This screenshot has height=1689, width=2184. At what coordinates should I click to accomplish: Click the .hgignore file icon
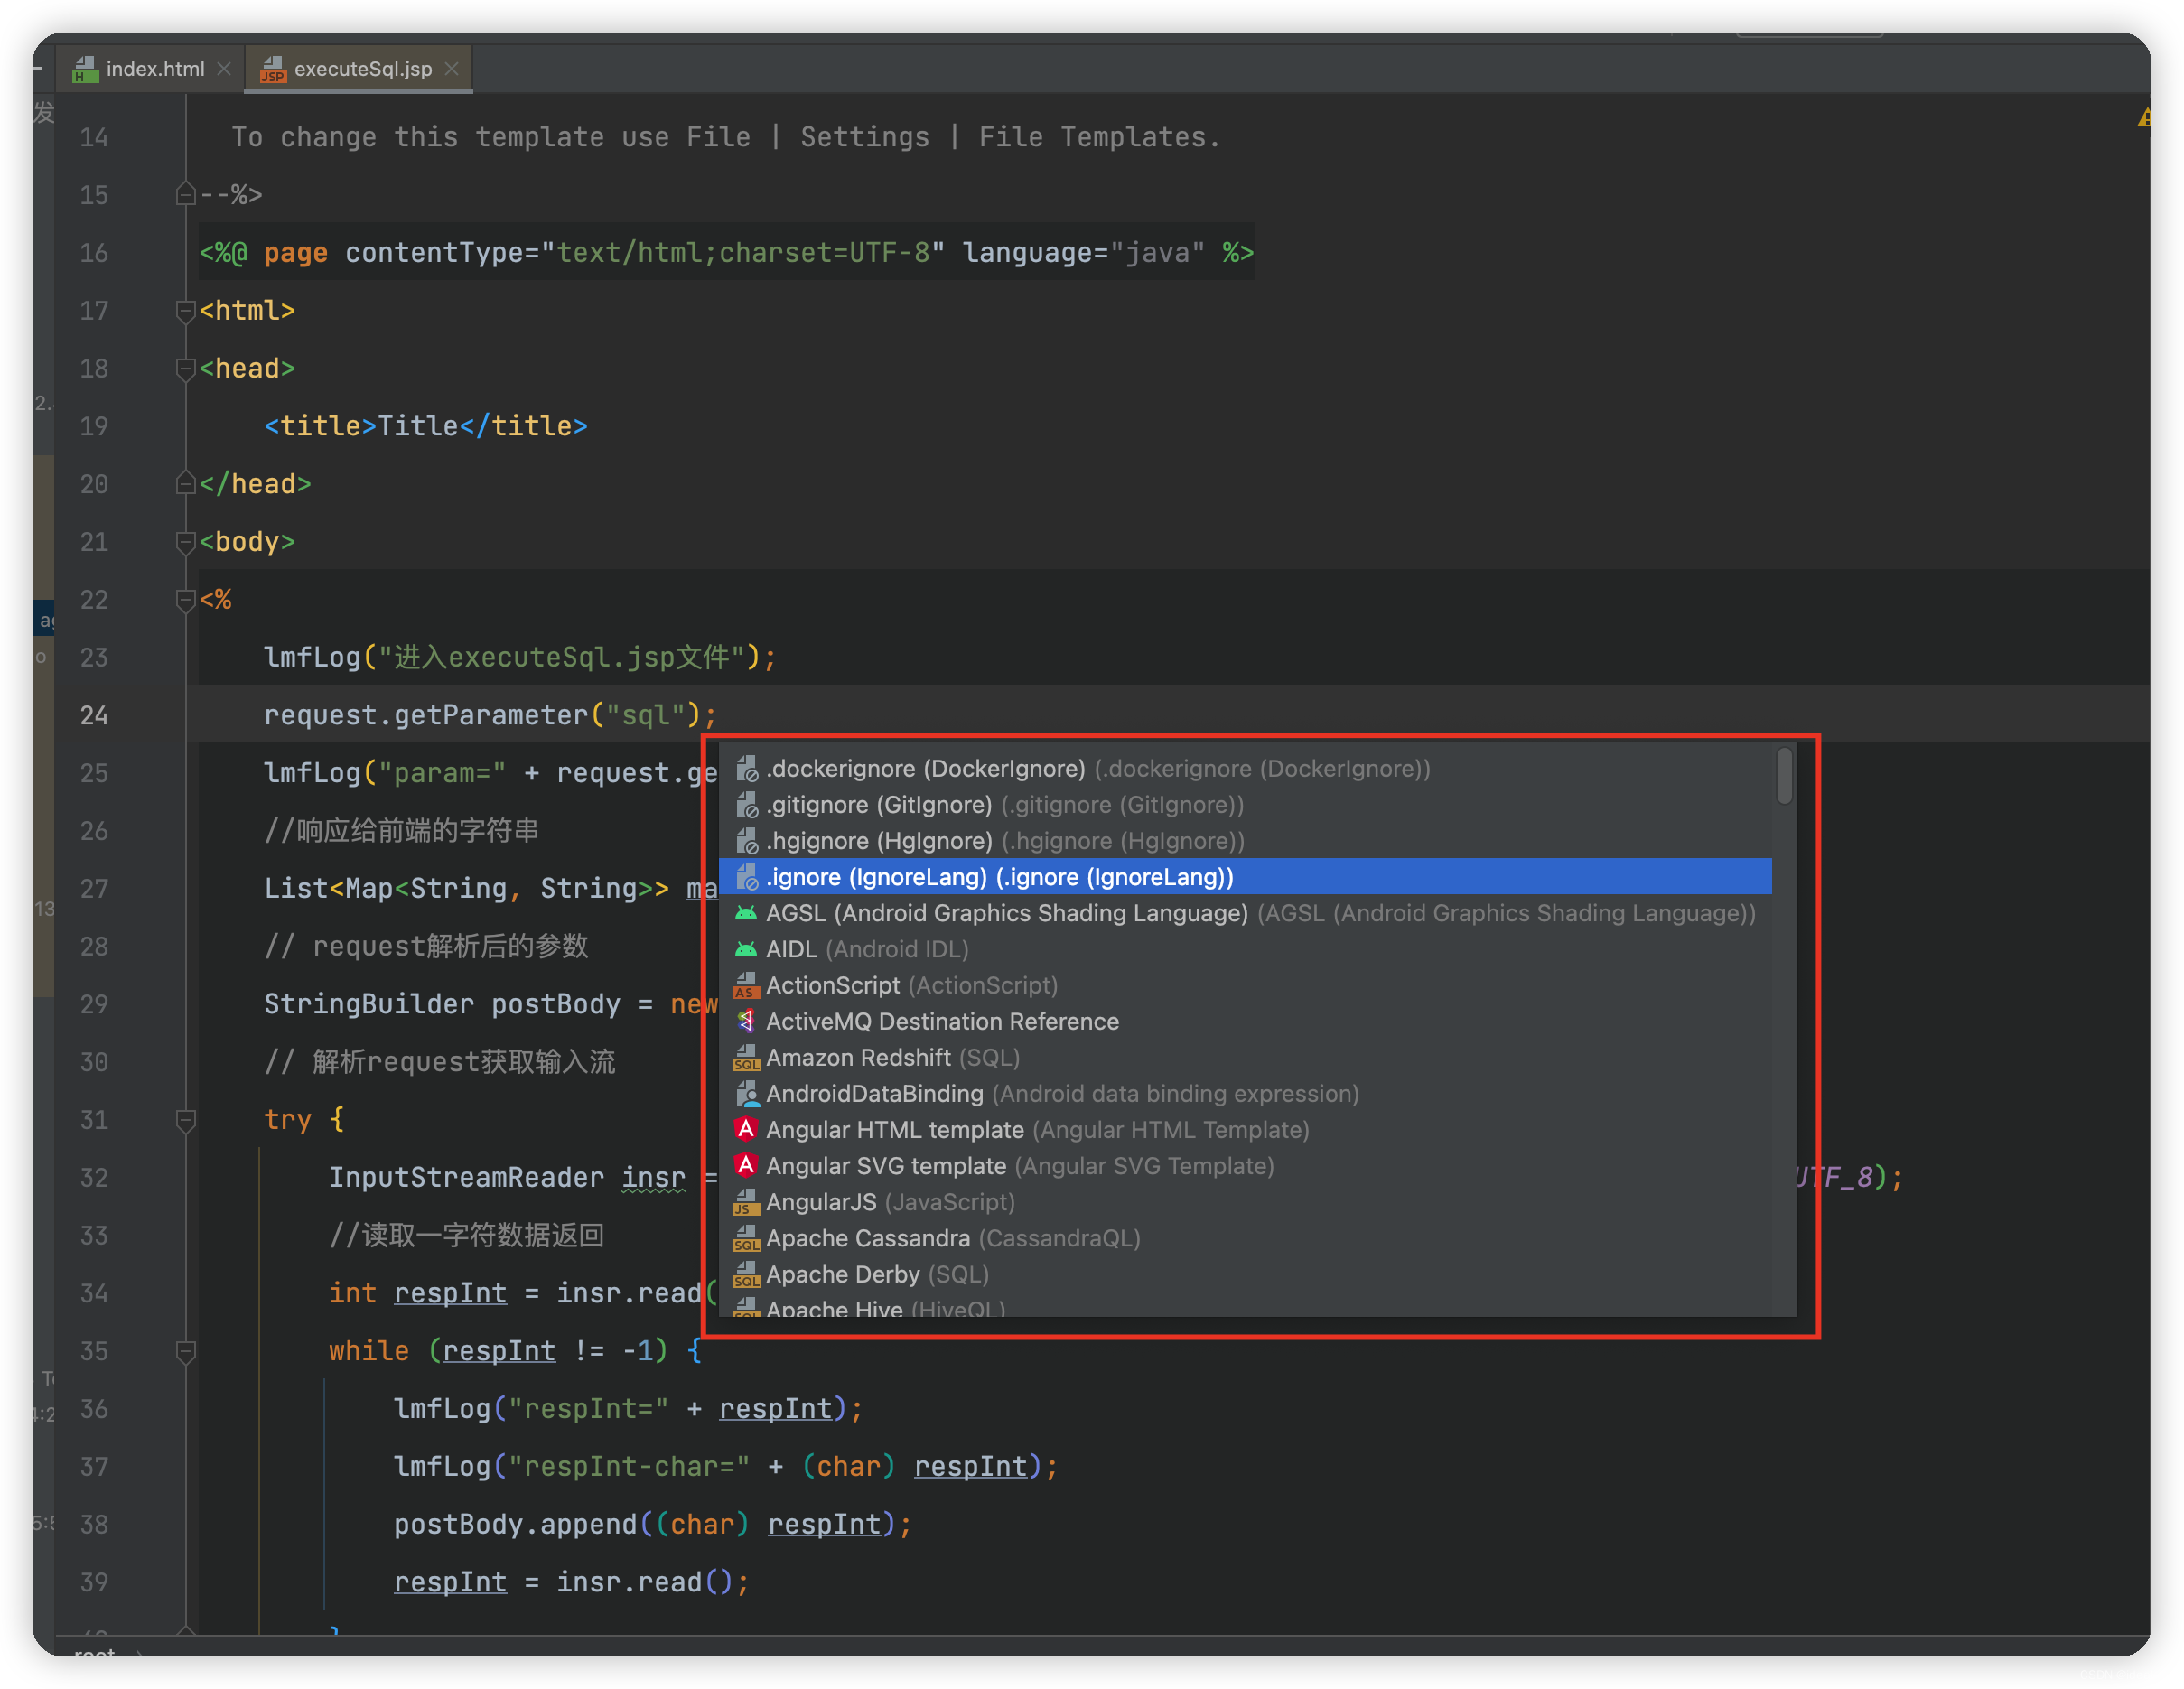[746, 840]
